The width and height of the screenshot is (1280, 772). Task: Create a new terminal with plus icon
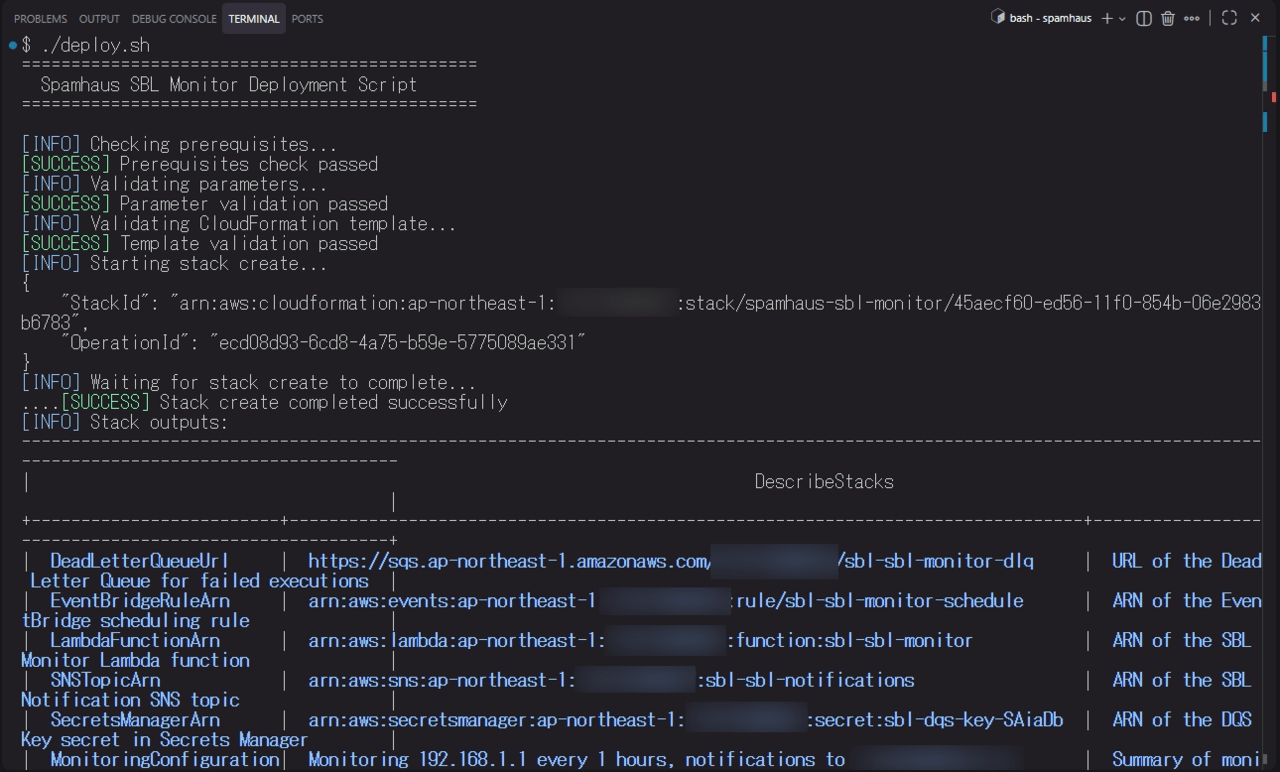pyautogui.click(x=1106, y=18)
